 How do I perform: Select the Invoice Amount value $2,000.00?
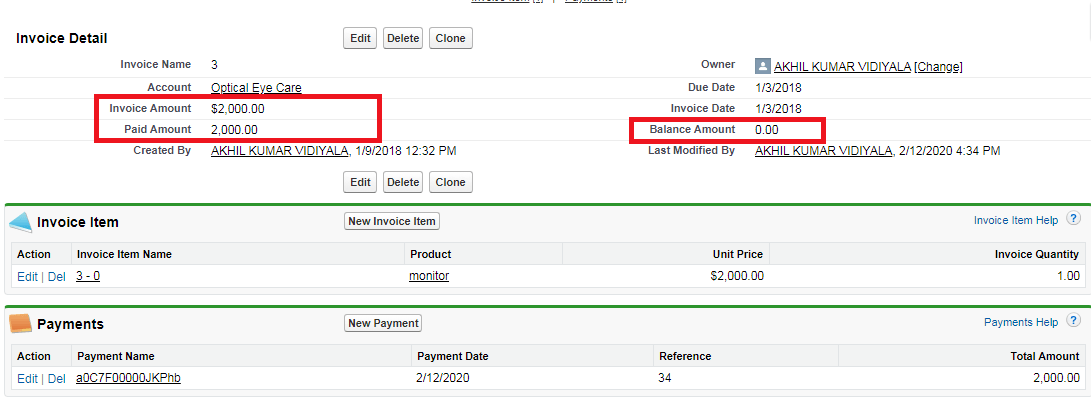pos(237,109)
